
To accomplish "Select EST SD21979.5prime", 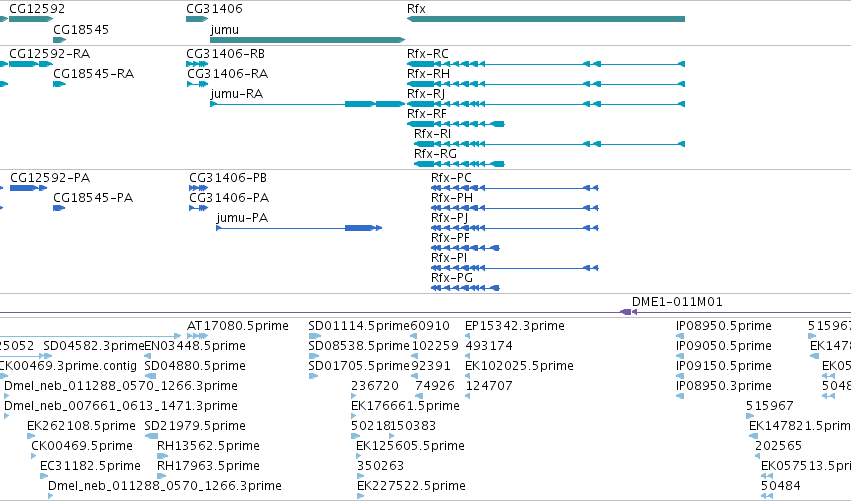I will click(195, 427).
